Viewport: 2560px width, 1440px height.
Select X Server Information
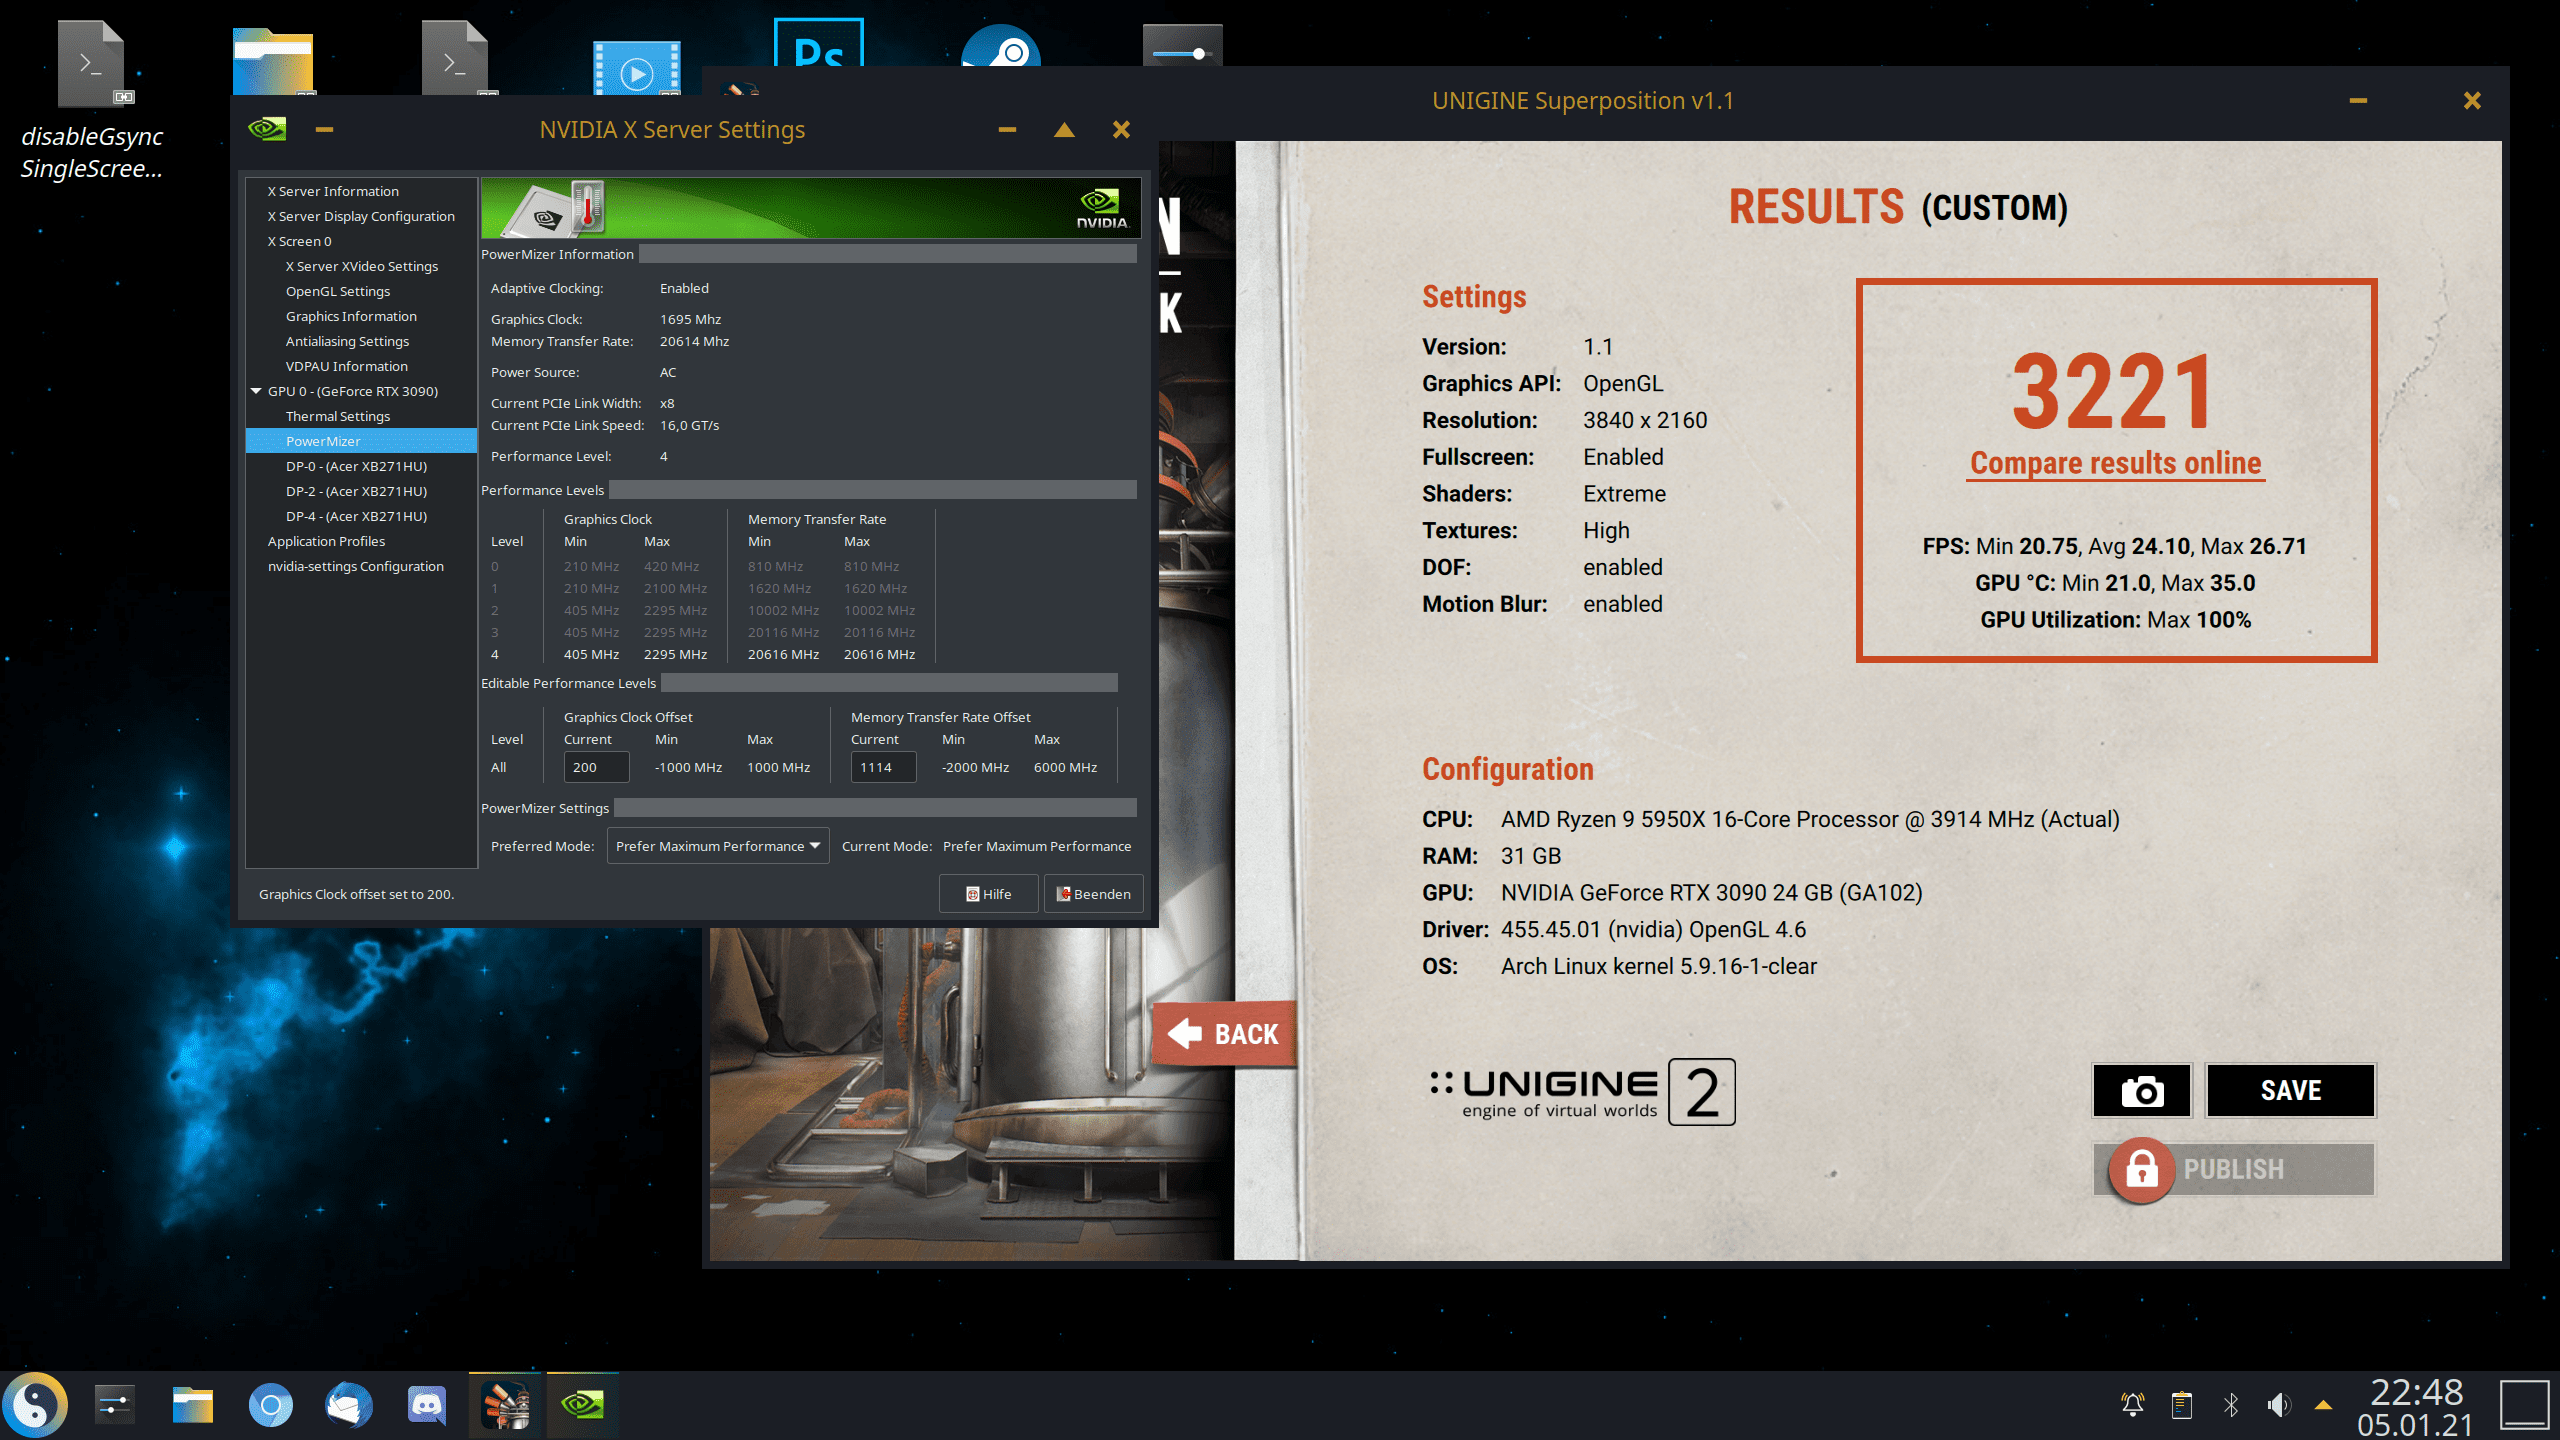[333, 191]
